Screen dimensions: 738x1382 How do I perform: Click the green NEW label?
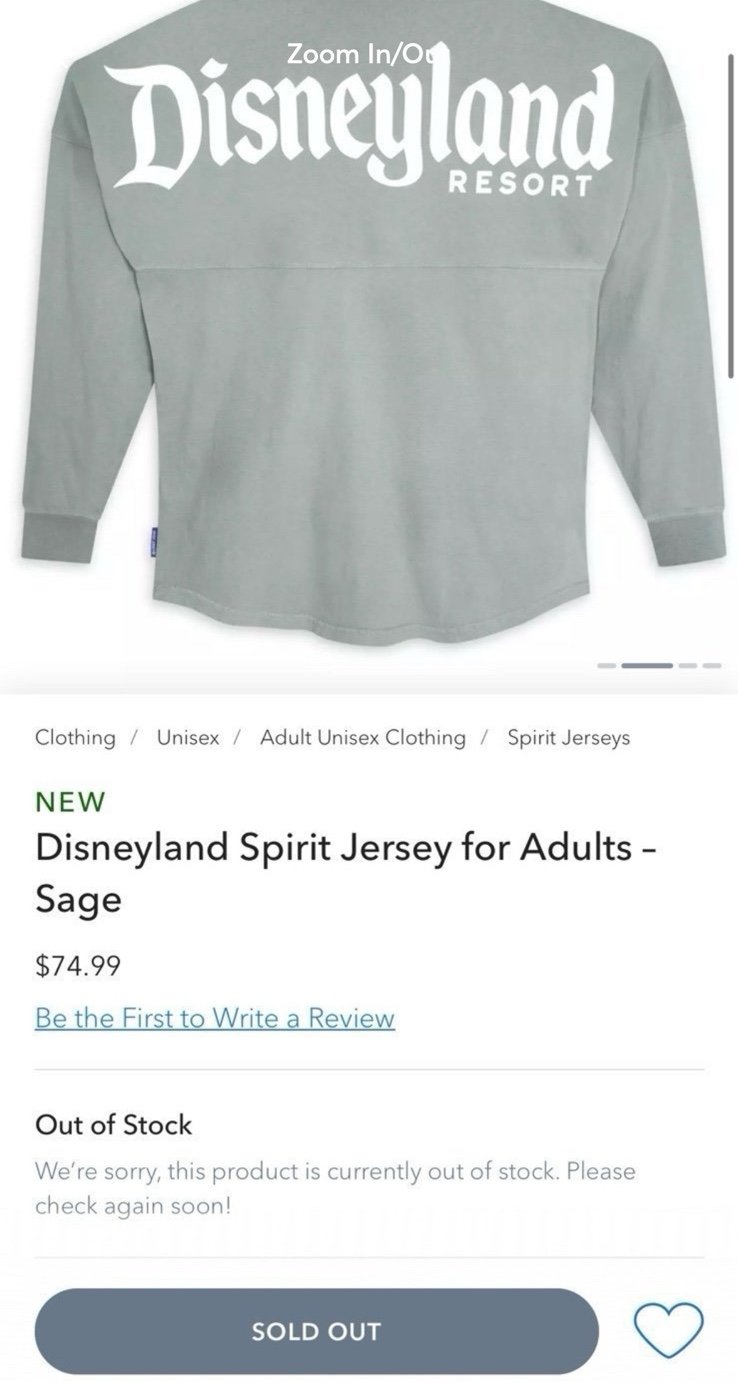(x=70, y=802)
